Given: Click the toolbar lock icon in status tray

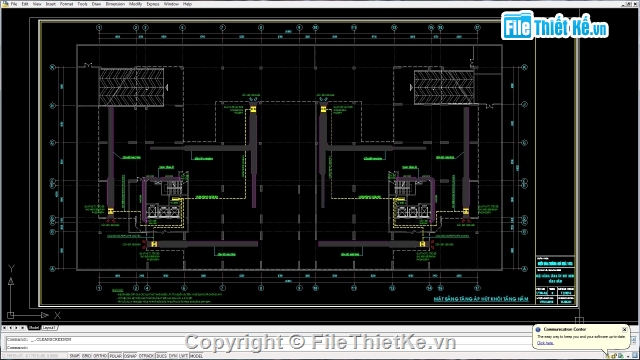Looking at the screenshot, I should tap(614, 356).
